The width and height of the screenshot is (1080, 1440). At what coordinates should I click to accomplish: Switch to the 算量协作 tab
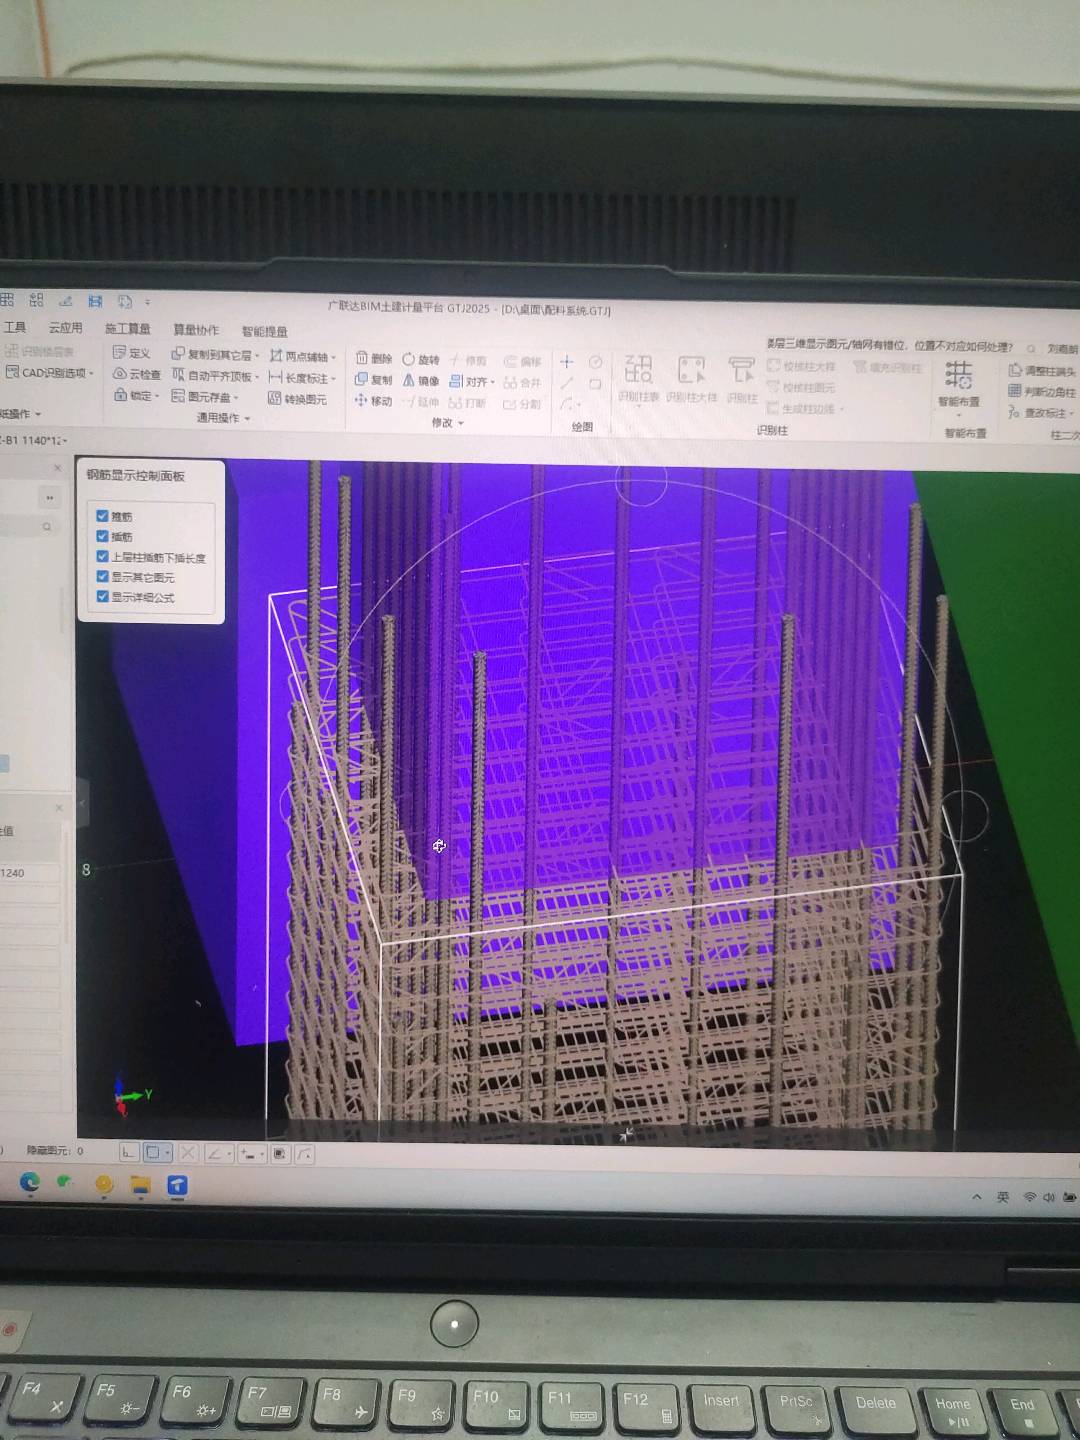coord(196,329)
